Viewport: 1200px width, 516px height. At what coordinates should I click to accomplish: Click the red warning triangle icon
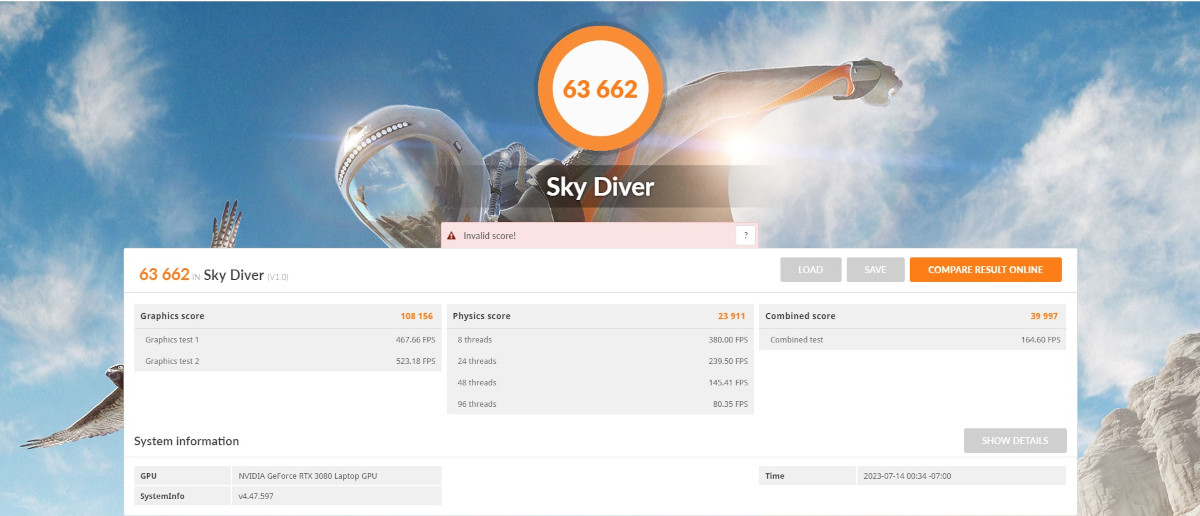coord(453,236)
